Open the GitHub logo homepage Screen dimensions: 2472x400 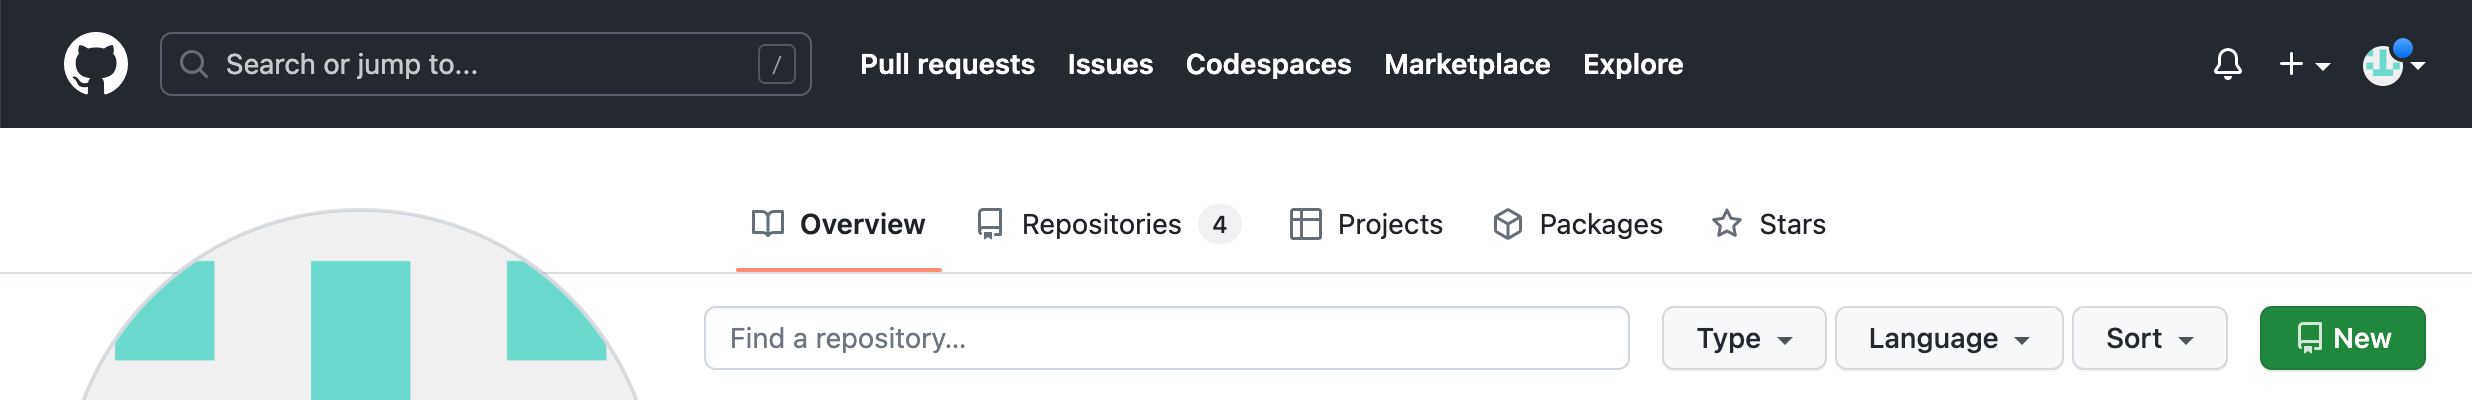96,64
